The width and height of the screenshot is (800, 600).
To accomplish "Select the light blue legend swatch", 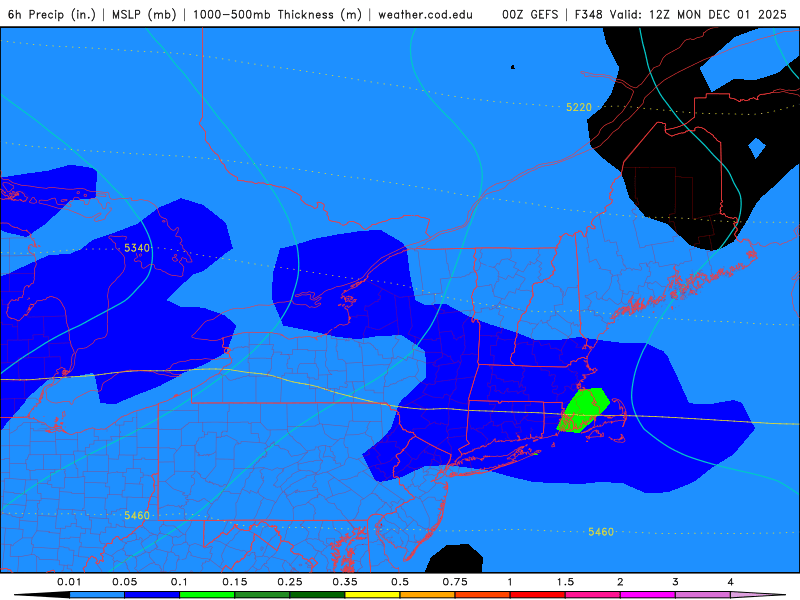I will (97, 595).
